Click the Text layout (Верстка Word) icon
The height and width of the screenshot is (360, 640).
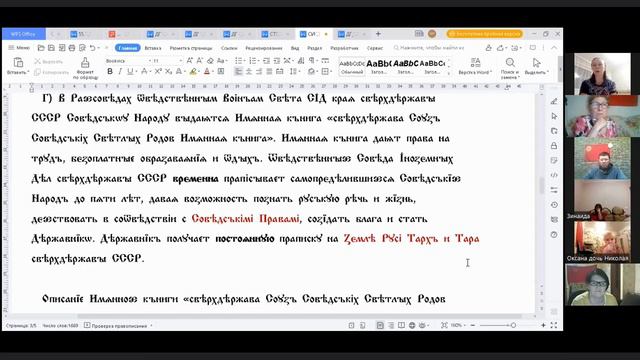point(475,62)
